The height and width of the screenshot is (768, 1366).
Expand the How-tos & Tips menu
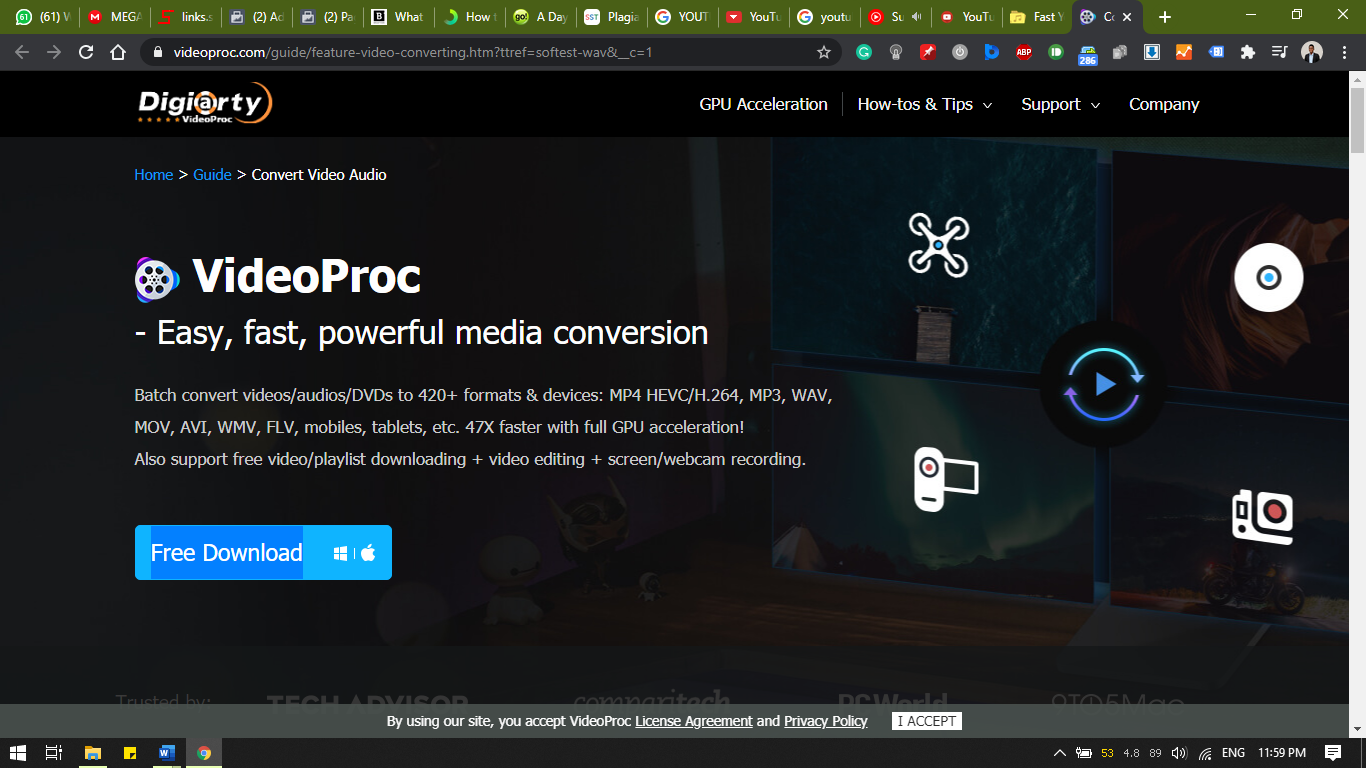(x=925, y=104)
